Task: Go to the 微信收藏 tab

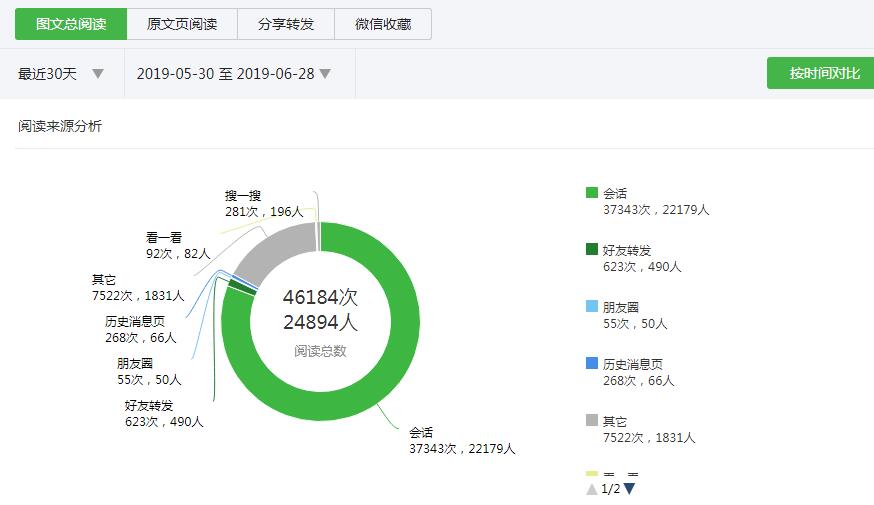Action: 383,24
